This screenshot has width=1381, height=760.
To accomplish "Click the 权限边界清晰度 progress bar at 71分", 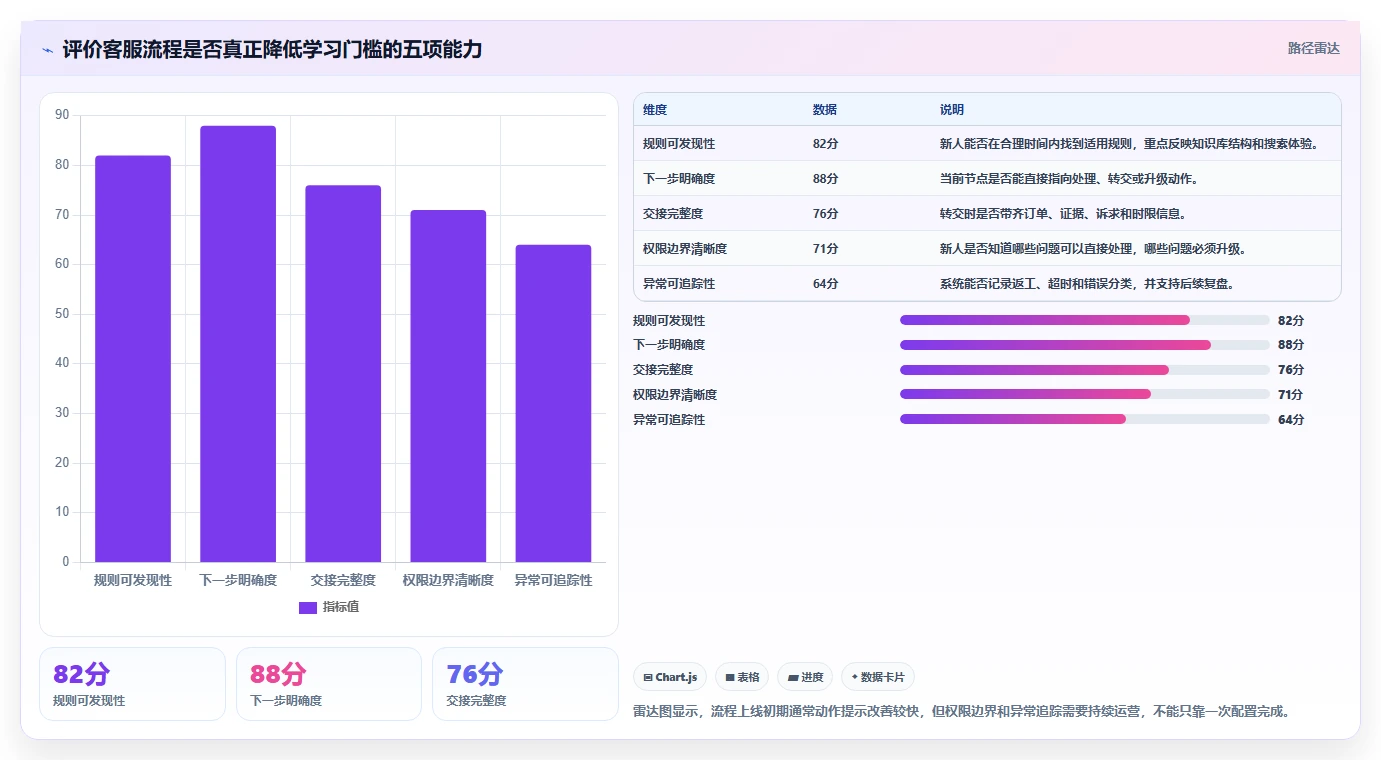I will (1085, 394).
